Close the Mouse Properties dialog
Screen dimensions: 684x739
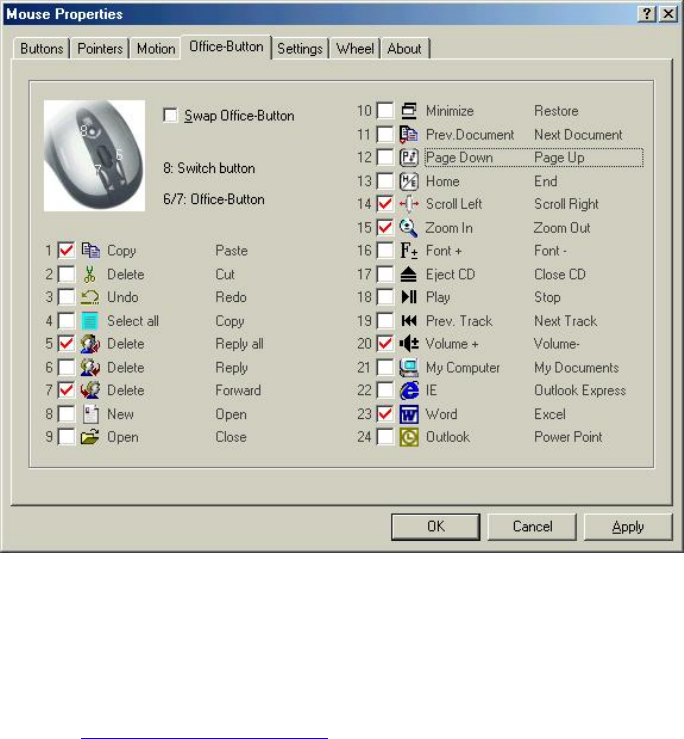click(x=668, y=14)
